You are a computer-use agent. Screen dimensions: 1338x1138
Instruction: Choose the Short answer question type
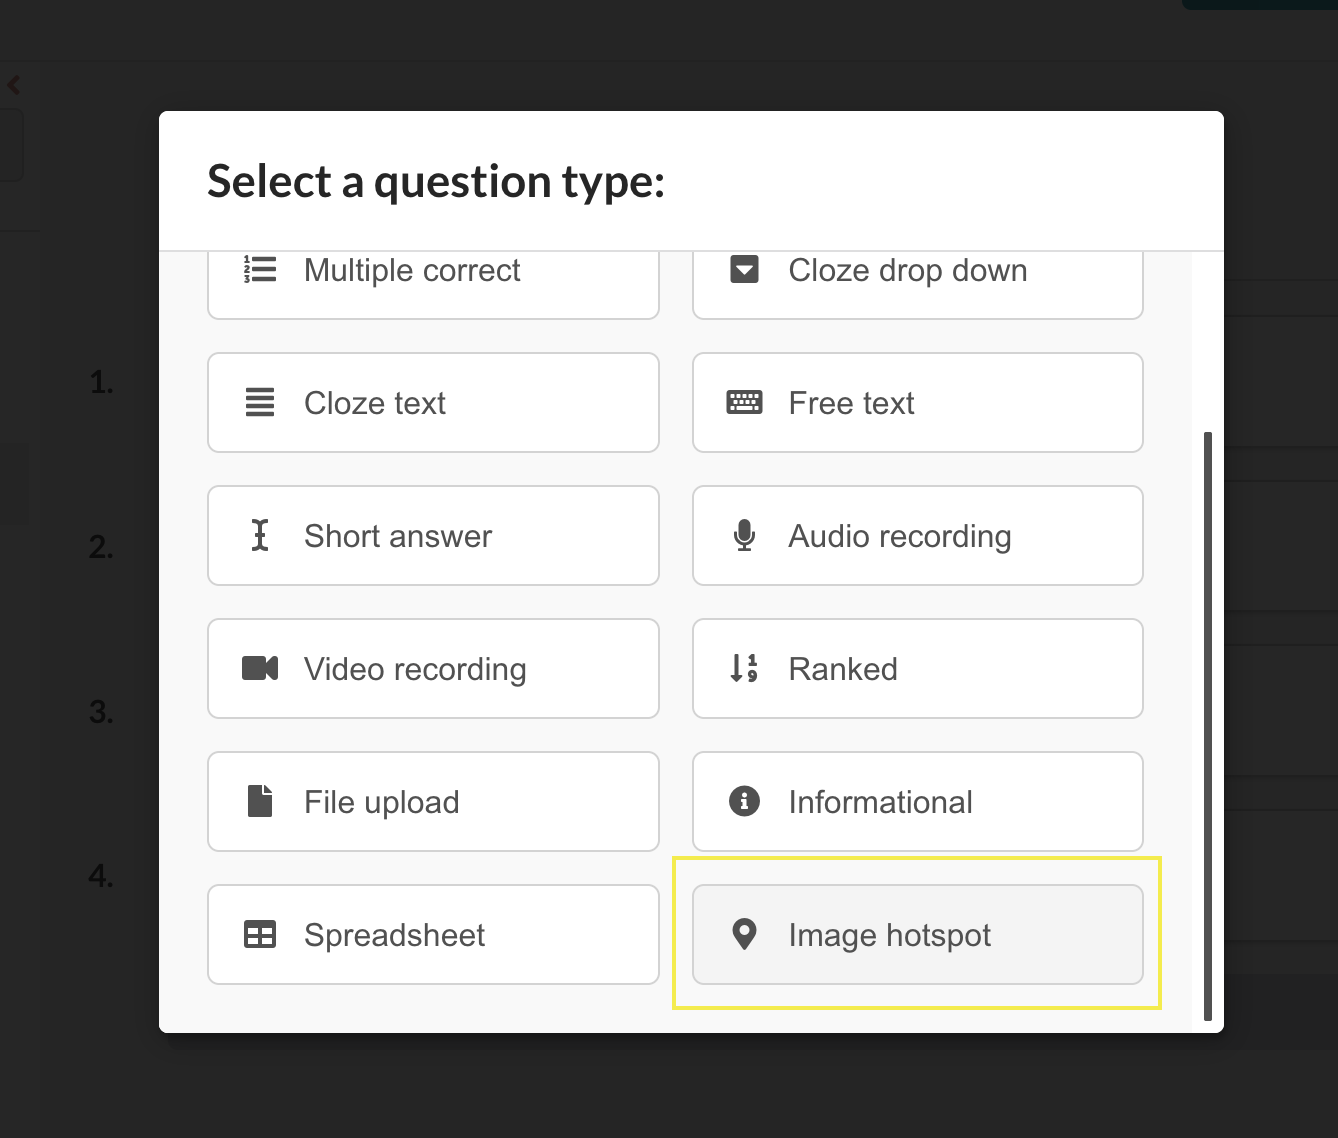[432, 536]
